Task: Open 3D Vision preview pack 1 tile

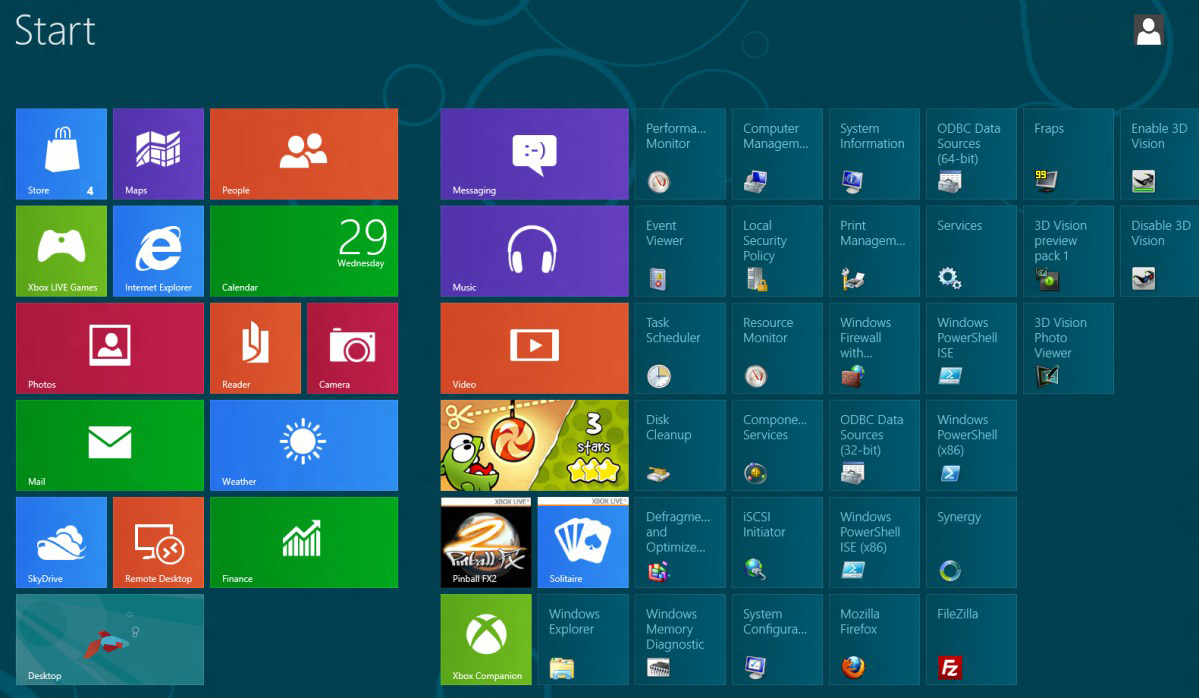Action: click(x=1068, y=251)
